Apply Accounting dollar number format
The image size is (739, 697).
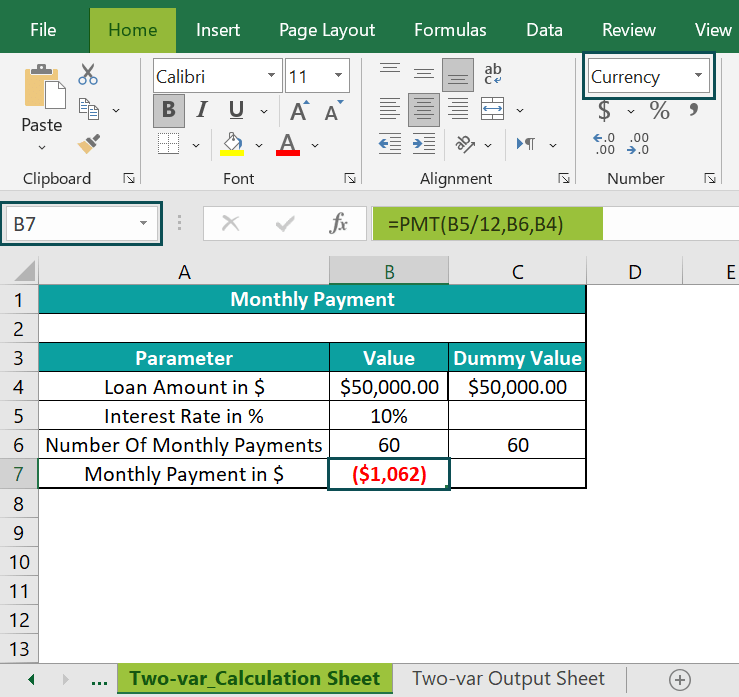pyautogui.click(x=604, y=111)
